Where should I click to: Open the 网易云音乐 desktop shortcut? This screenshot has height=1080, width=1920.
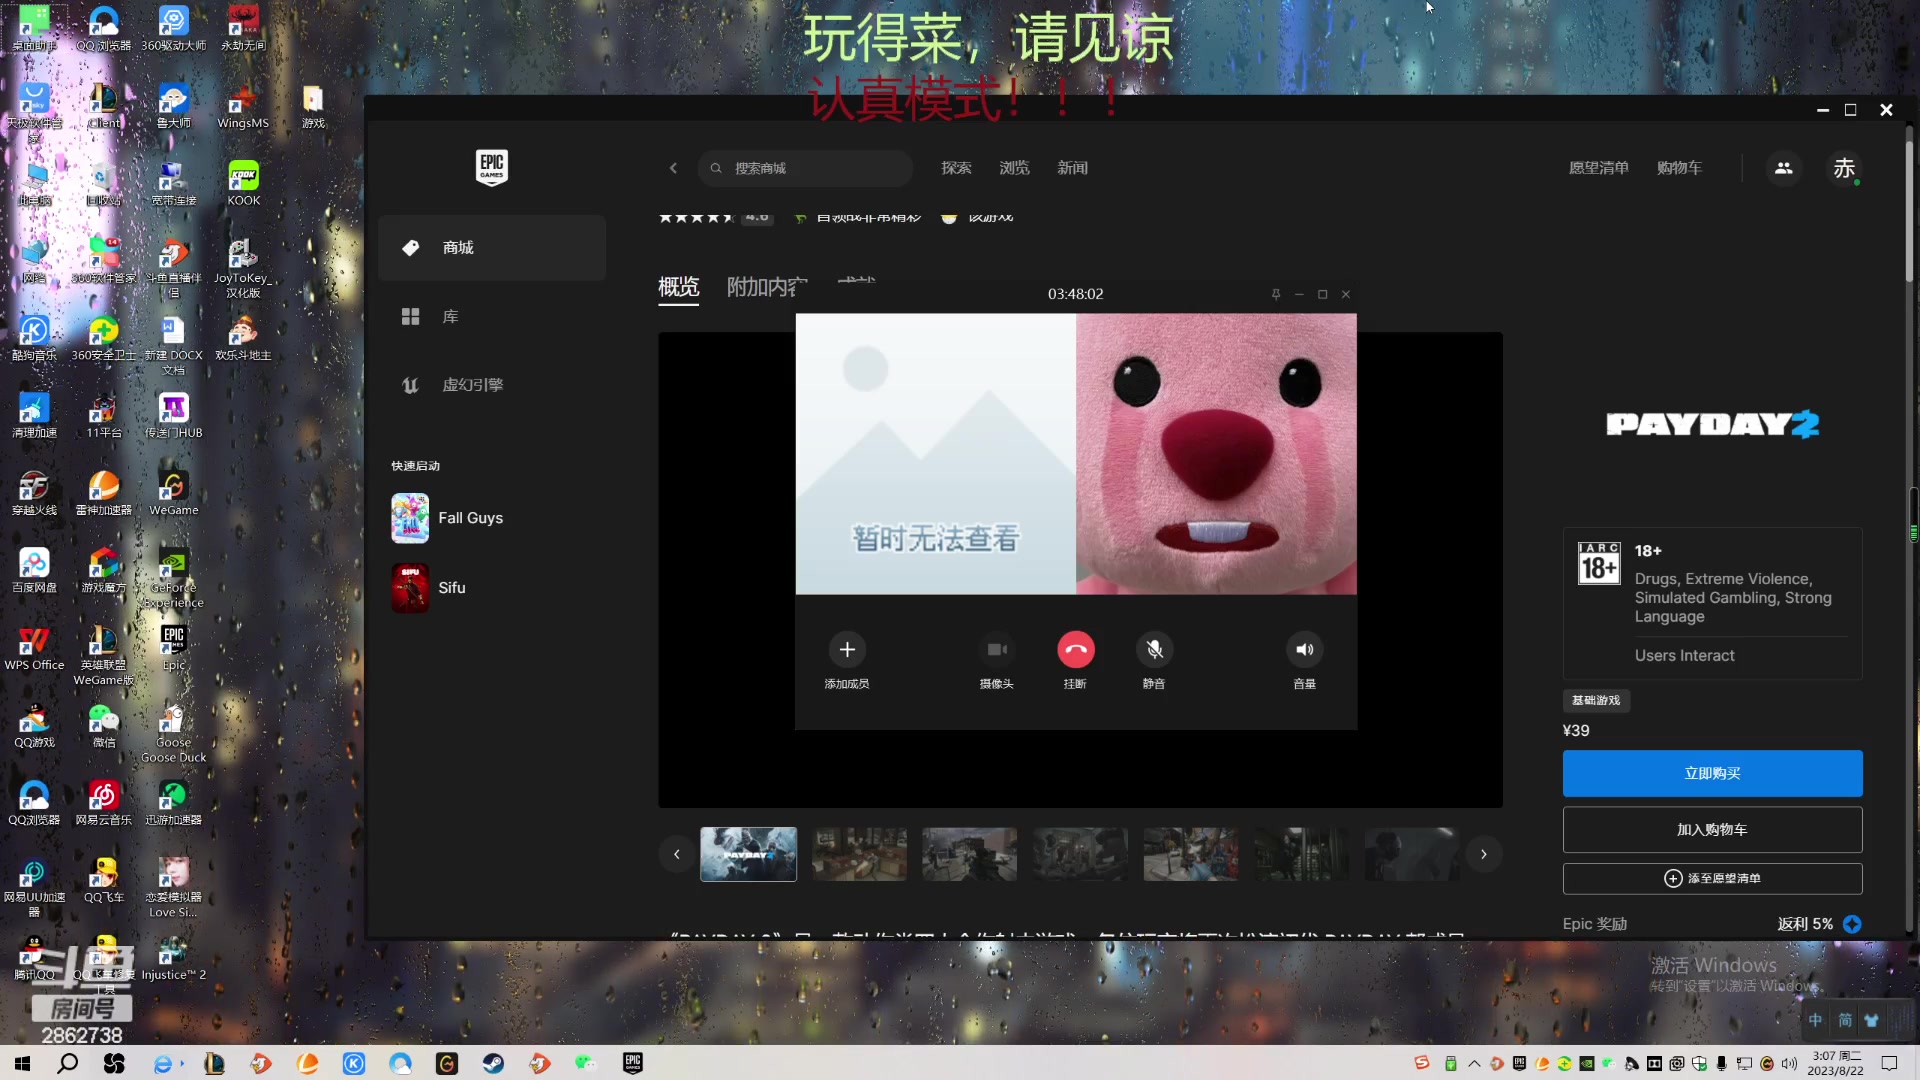103,803
